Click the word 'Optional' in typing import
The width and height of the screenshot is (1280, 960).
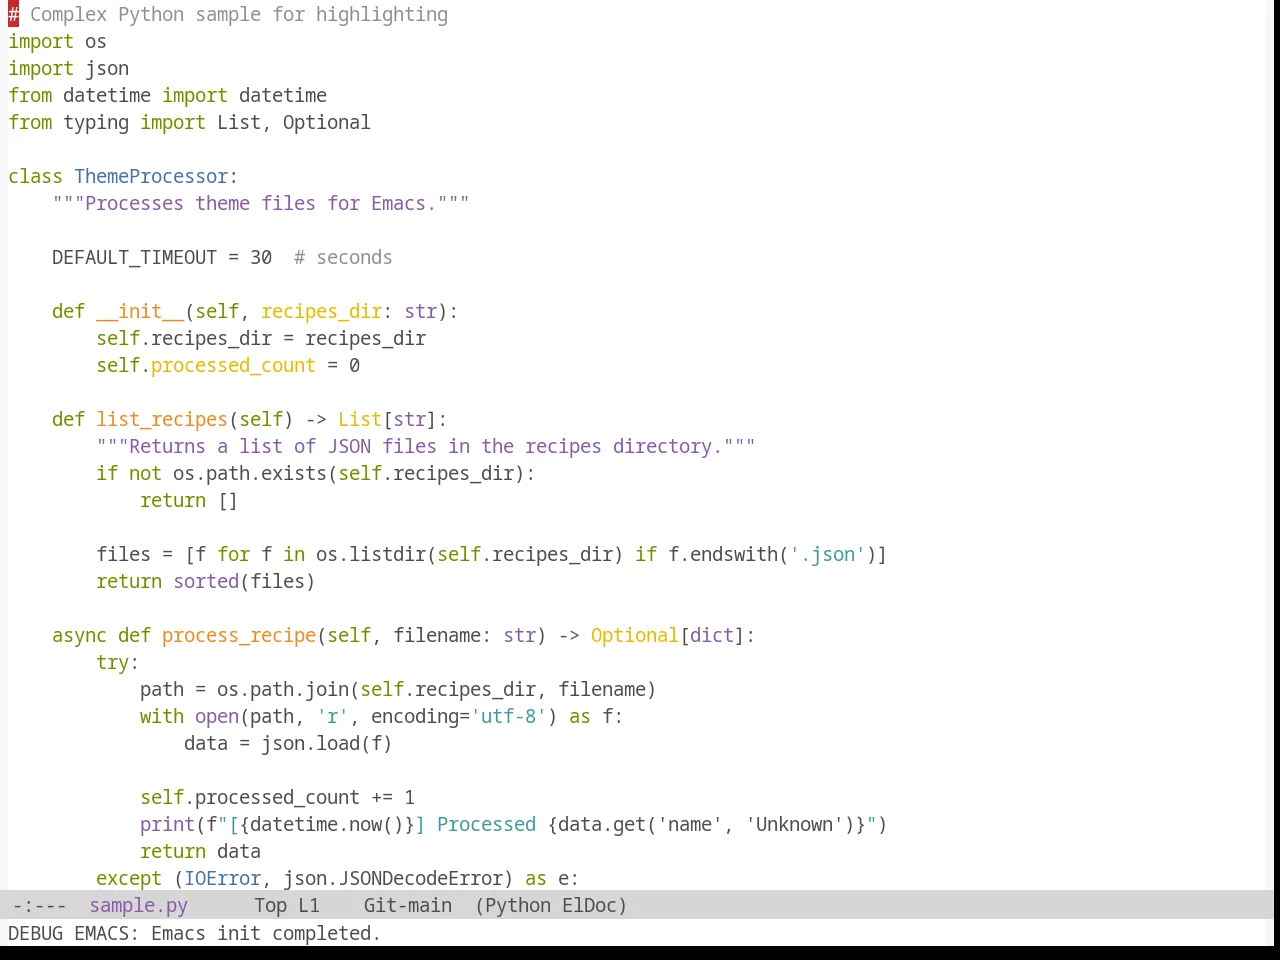326,123
